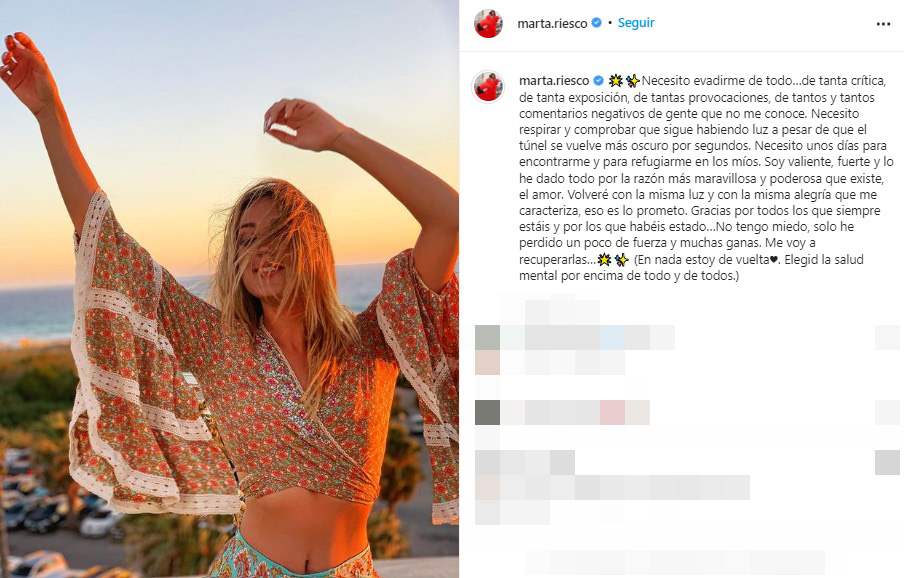Click the second blurred commenter dark avatar
The width and height of the screenshot is (904, 578).
[x=487, y=413]
